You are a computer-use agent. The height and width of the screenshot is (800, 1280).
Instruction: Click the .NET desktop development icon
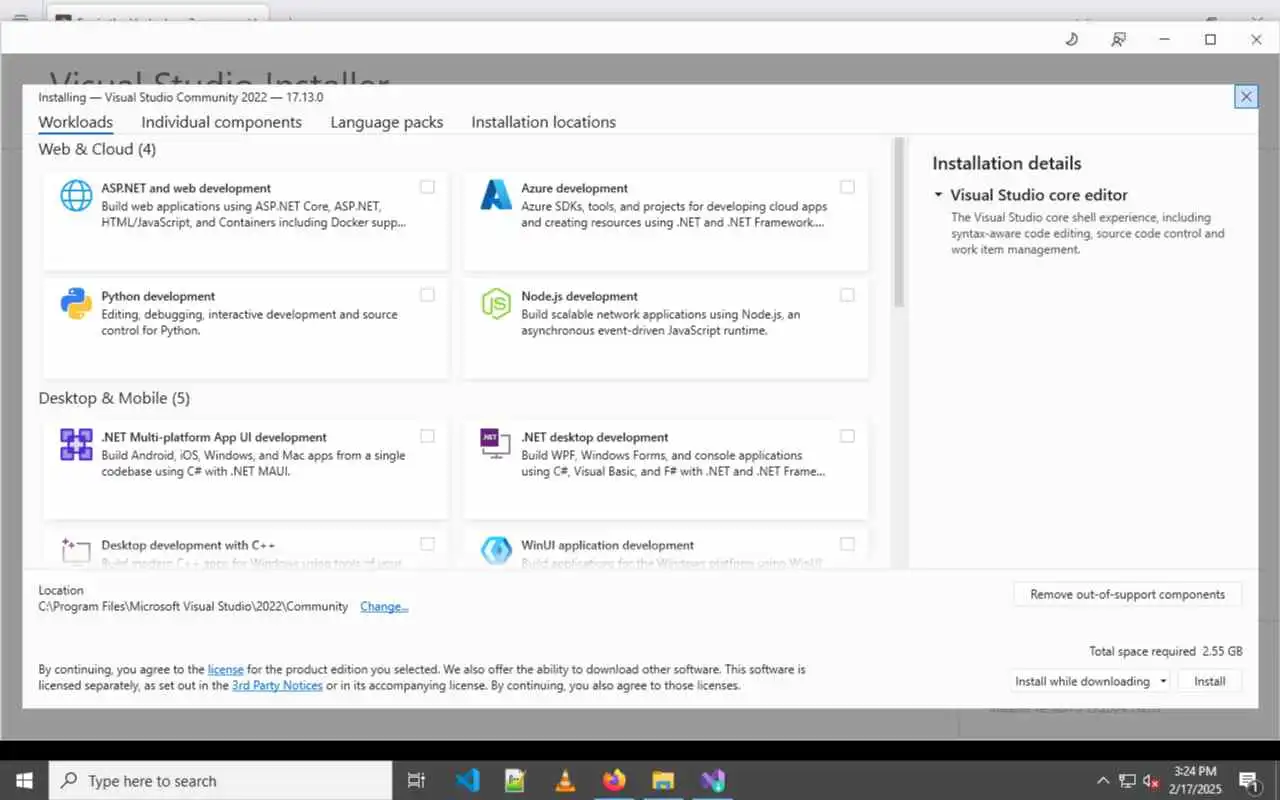pos(496,444)
